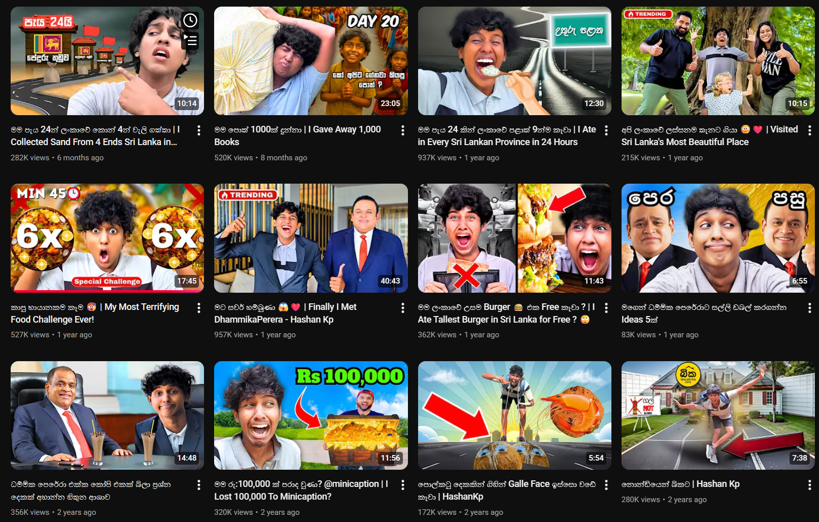Open three-dot menu for Lost 100,000 To Minicaption
819x522 pixels.
click(x=402, y=485)
